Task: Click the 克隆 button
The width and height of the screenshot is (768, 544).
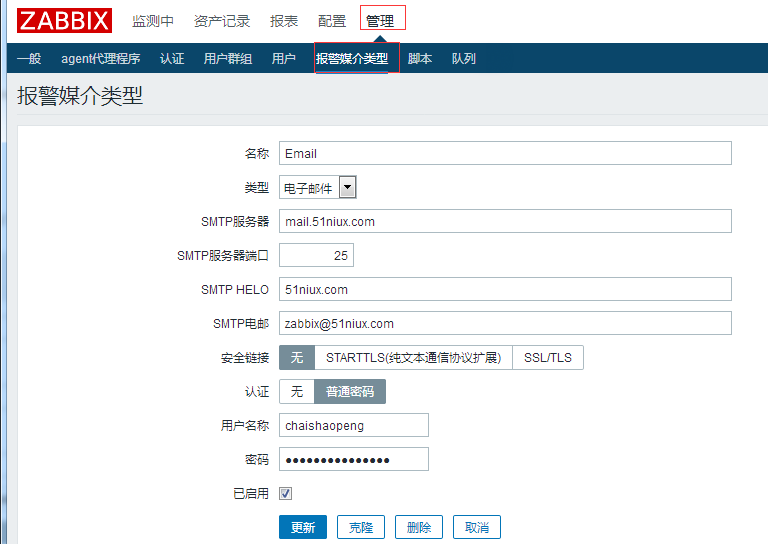Action: pos(360,528)
